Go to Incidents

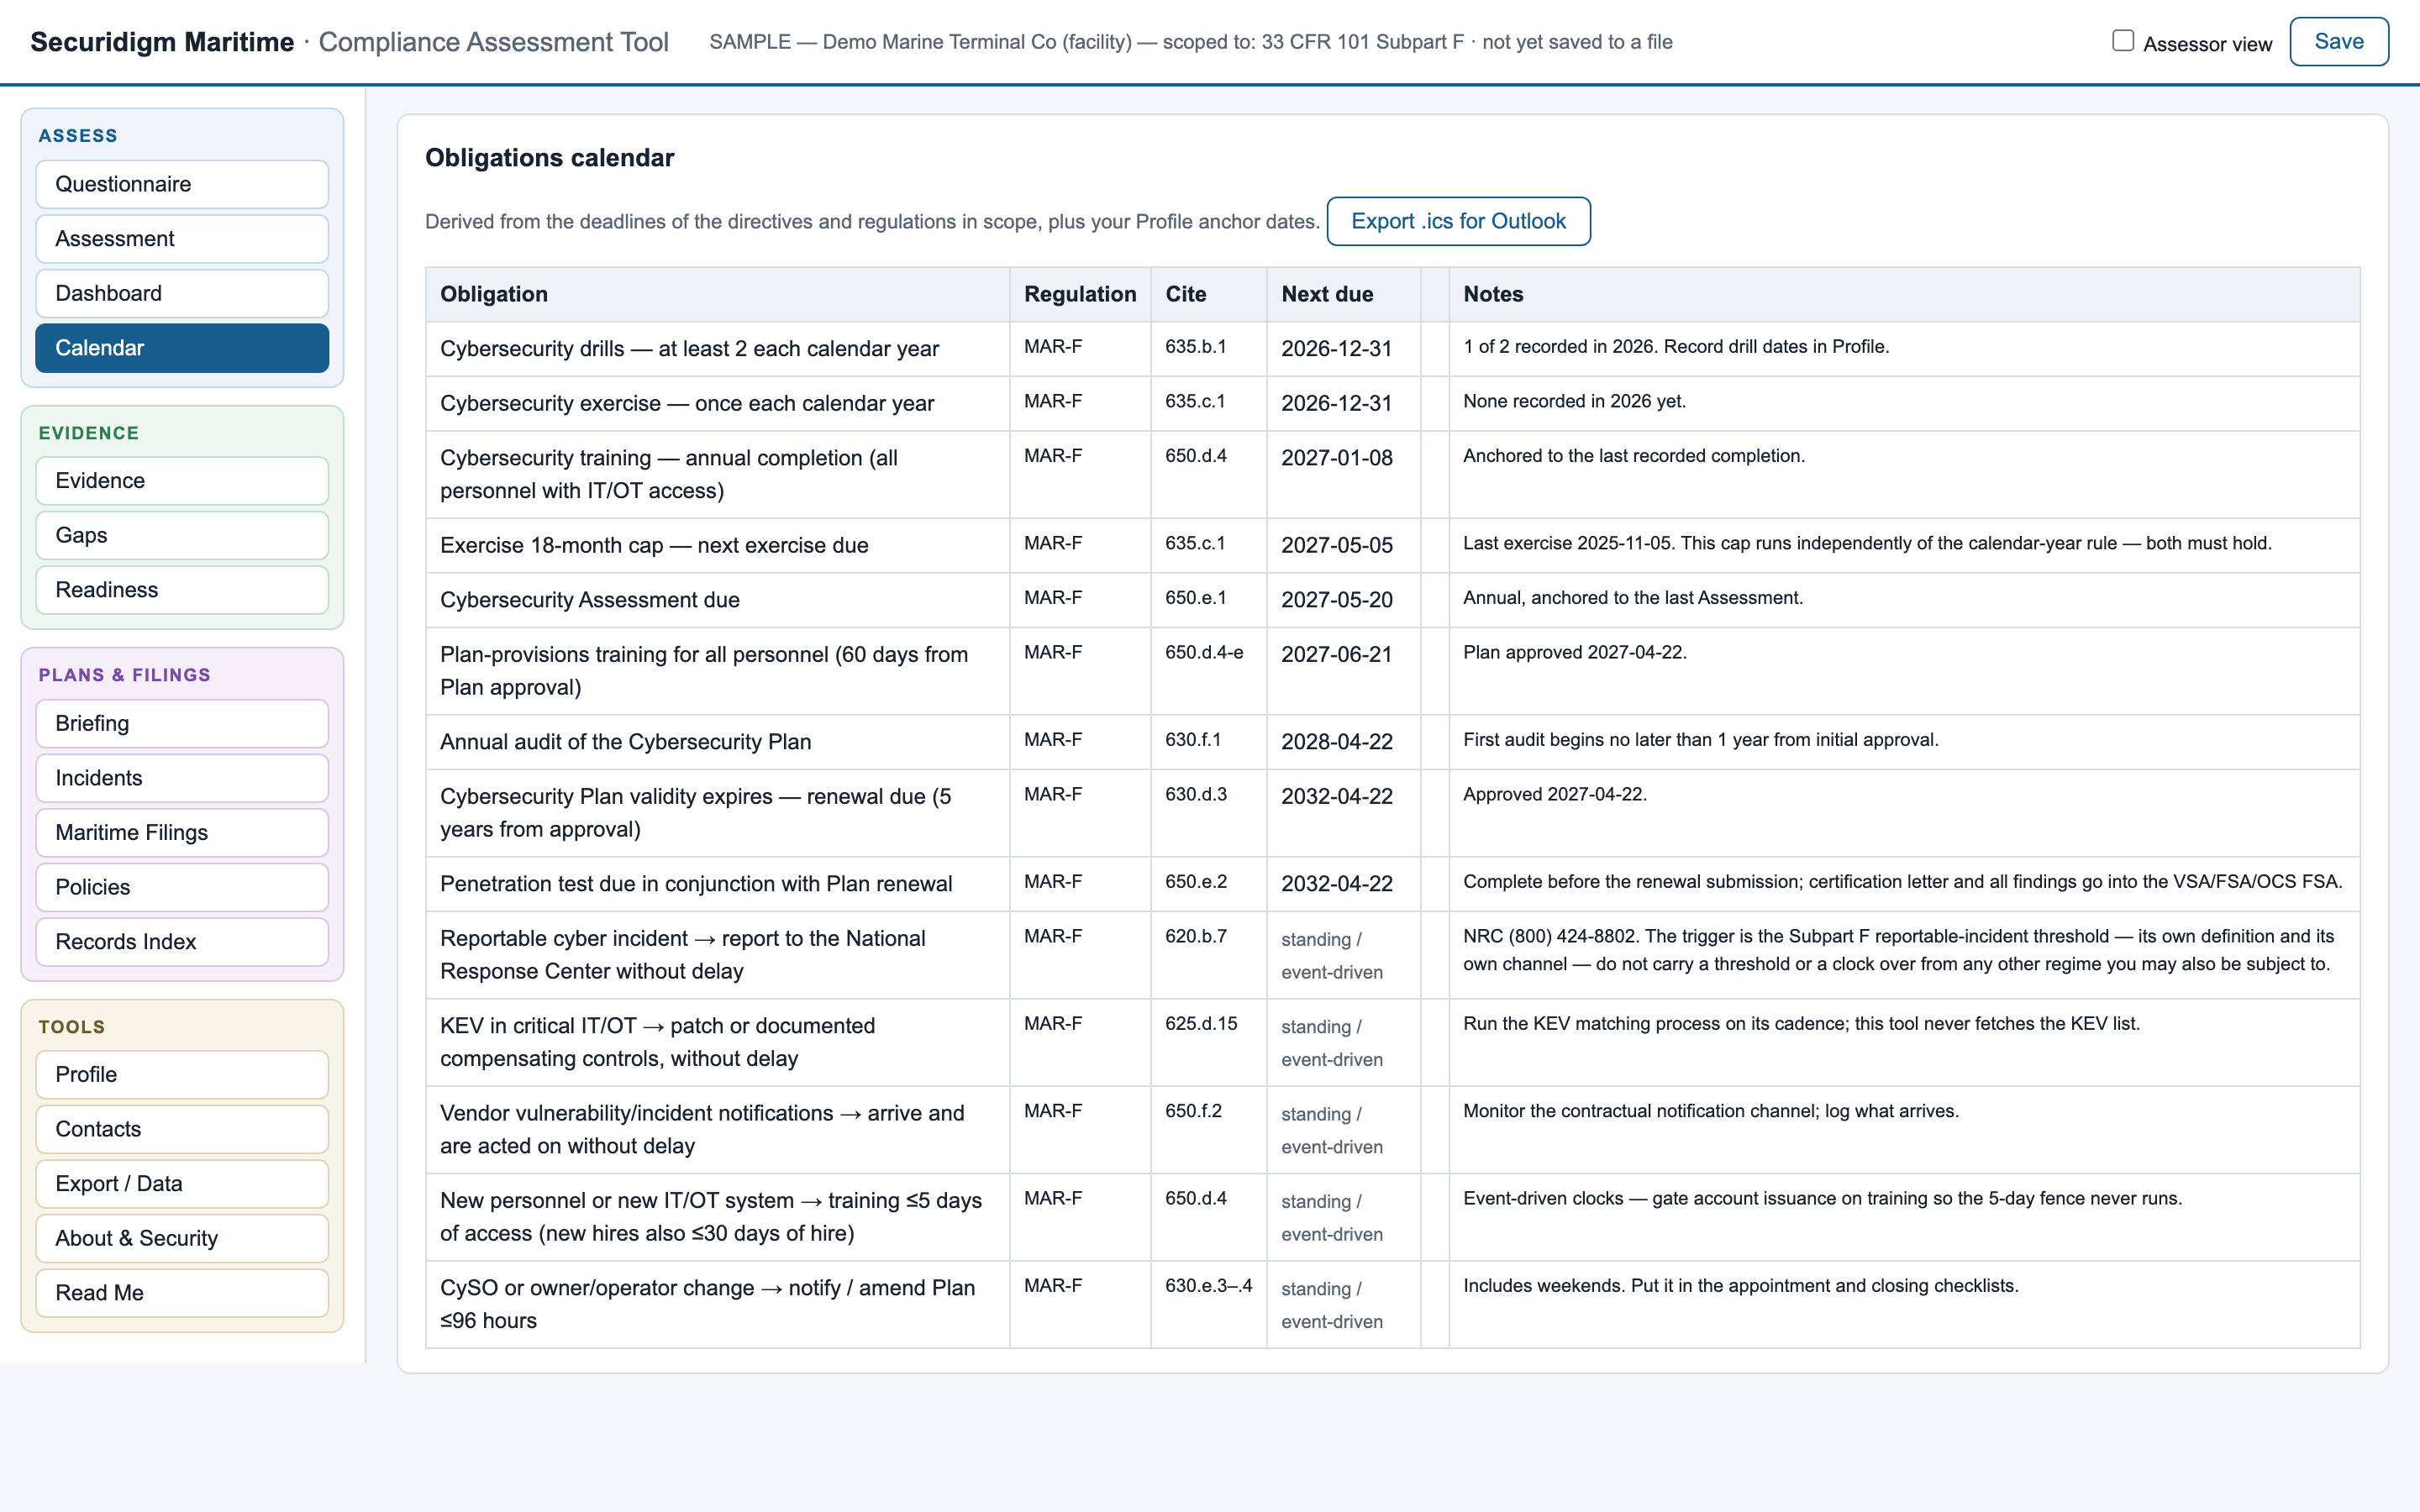click(182, 778)
